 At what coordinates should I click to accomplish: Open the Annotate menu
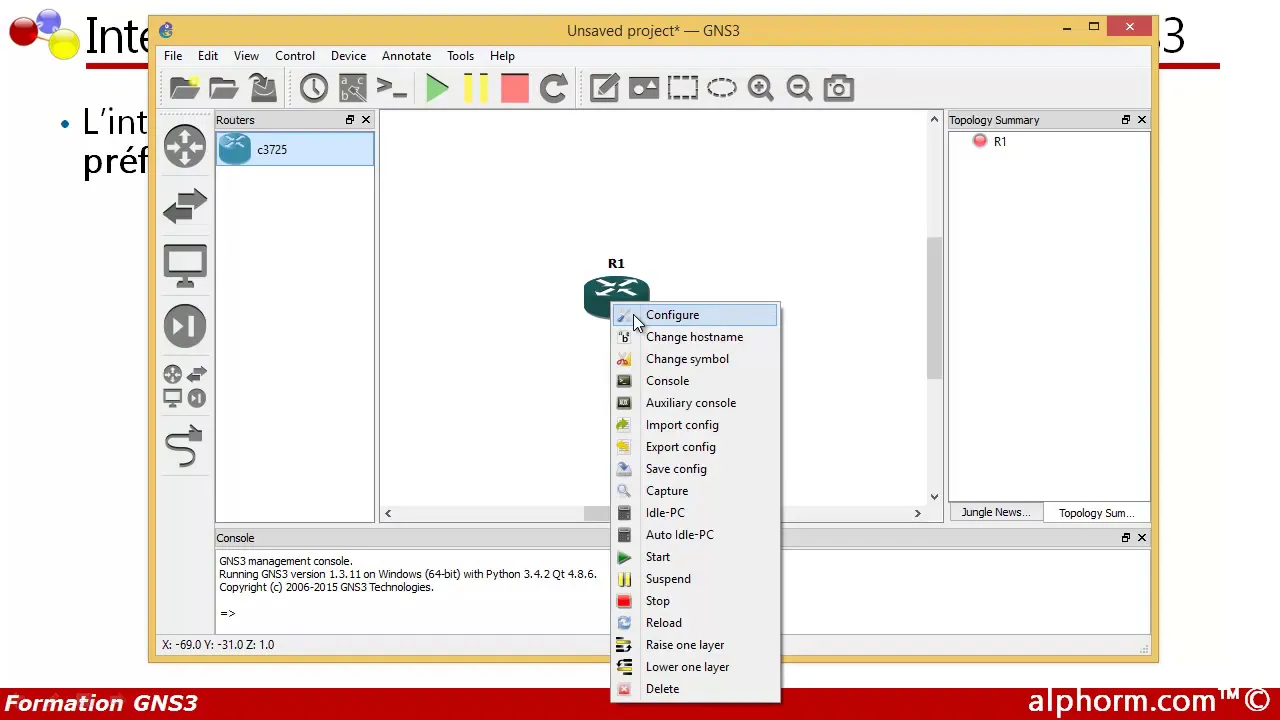[x=406, y=56]
